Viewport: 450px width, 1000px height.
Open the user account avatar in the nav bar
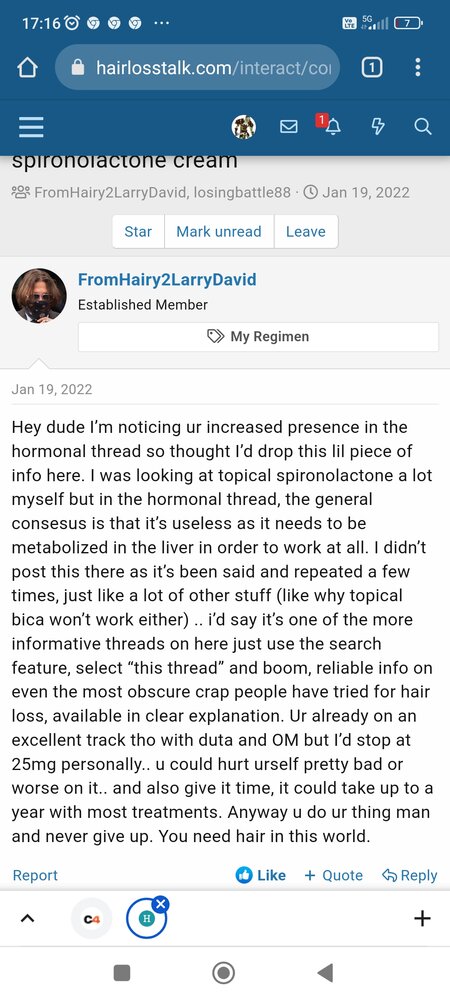[243, 127]
